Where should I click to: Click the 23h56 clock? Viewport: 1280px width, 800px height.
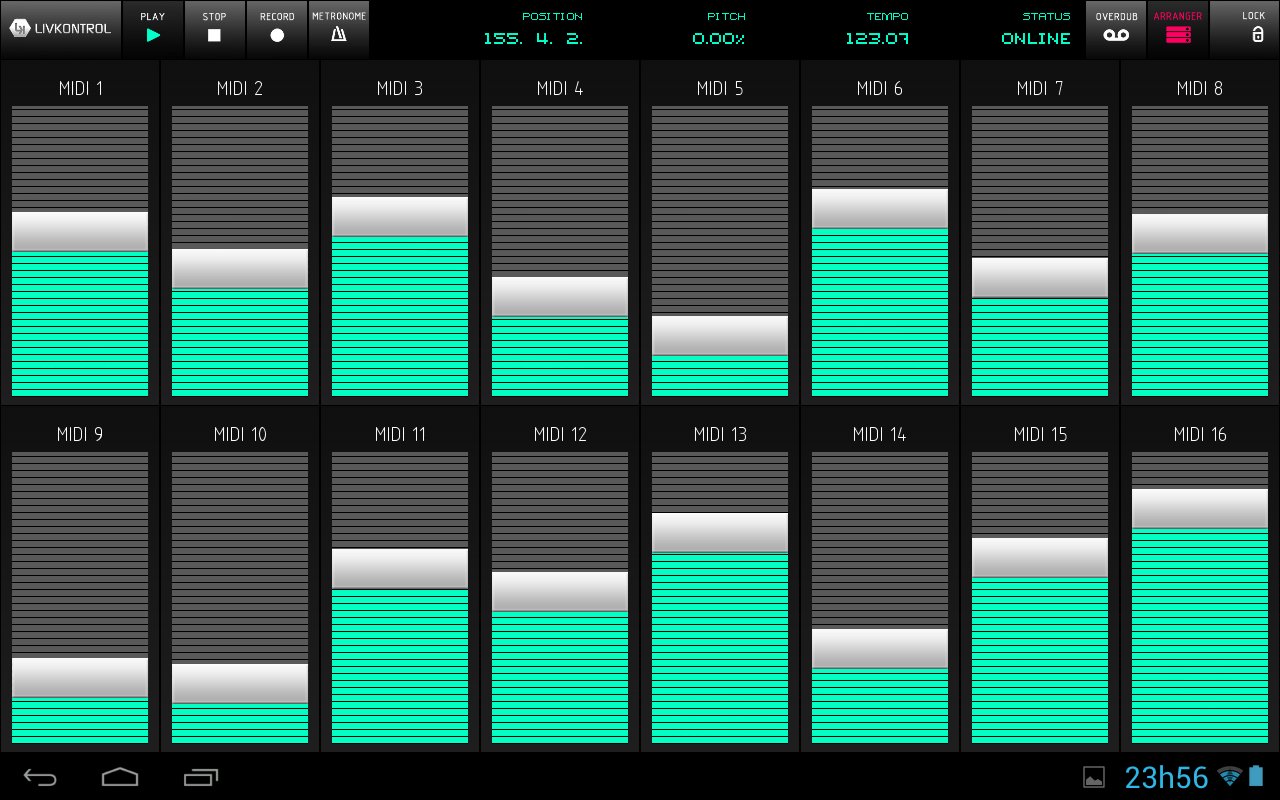click(1167, 777)
